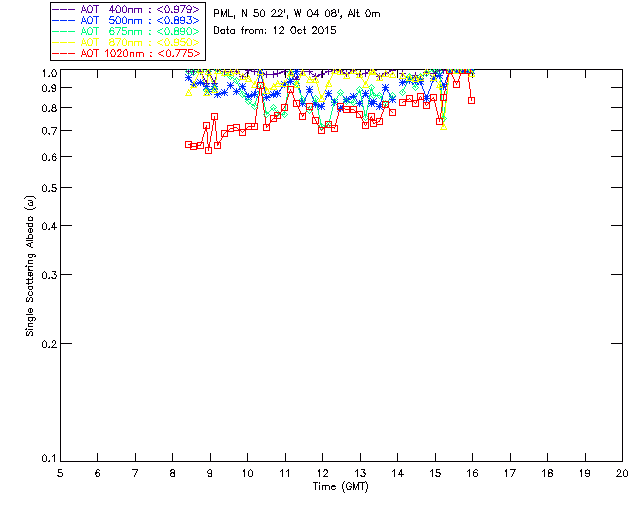The width and height of the screenshot is (640, 512).
Task: Click the last red 1020nm data point near 16
Action: [x=471, y=100]
